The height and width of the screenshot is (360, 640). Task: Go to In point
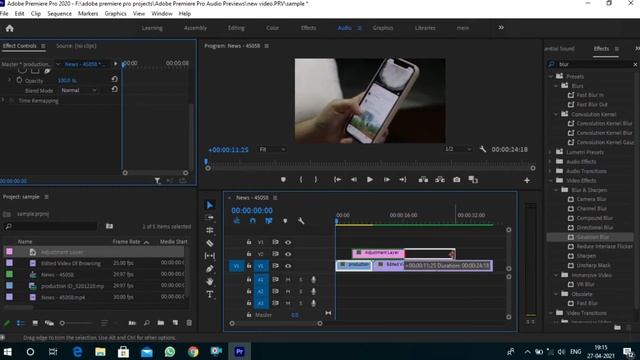(338, 180)
